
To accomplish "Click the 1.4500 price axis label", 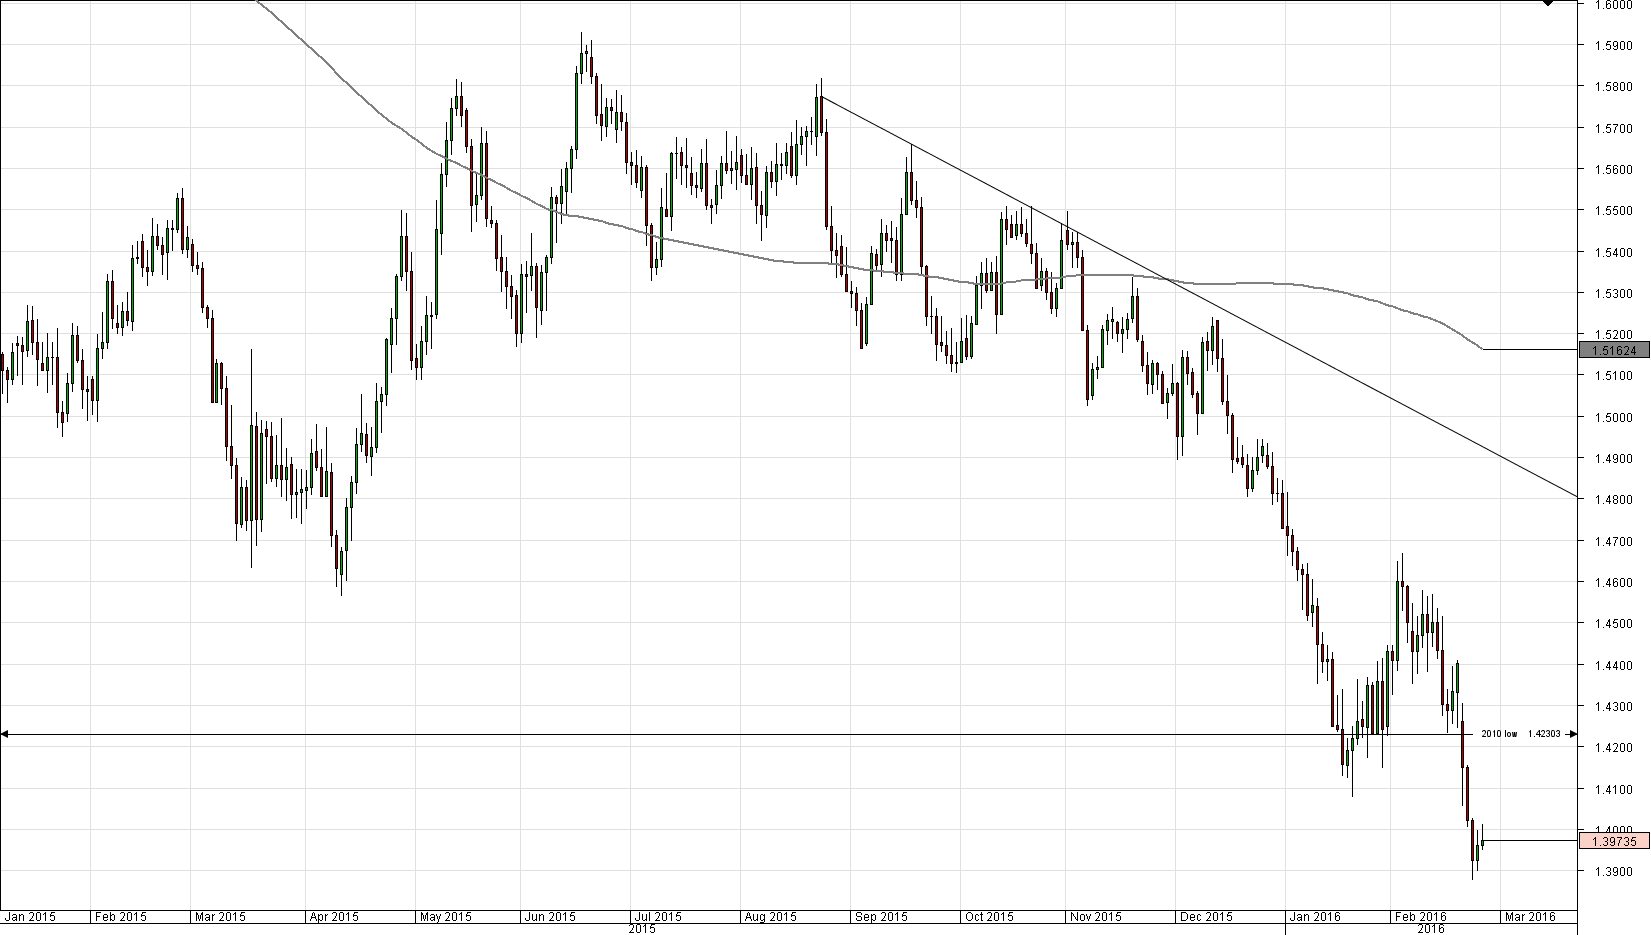I will 1615,624.
